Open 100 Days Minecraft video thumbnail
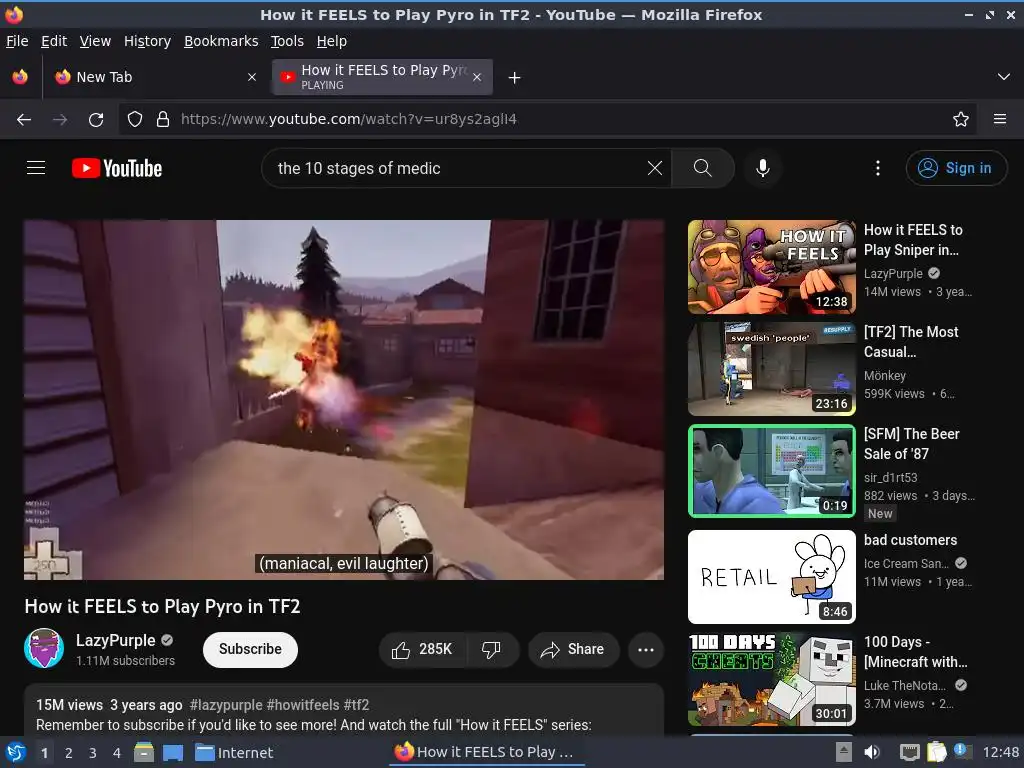This screenshot has width=1024, height=768. tap(771, 679)
